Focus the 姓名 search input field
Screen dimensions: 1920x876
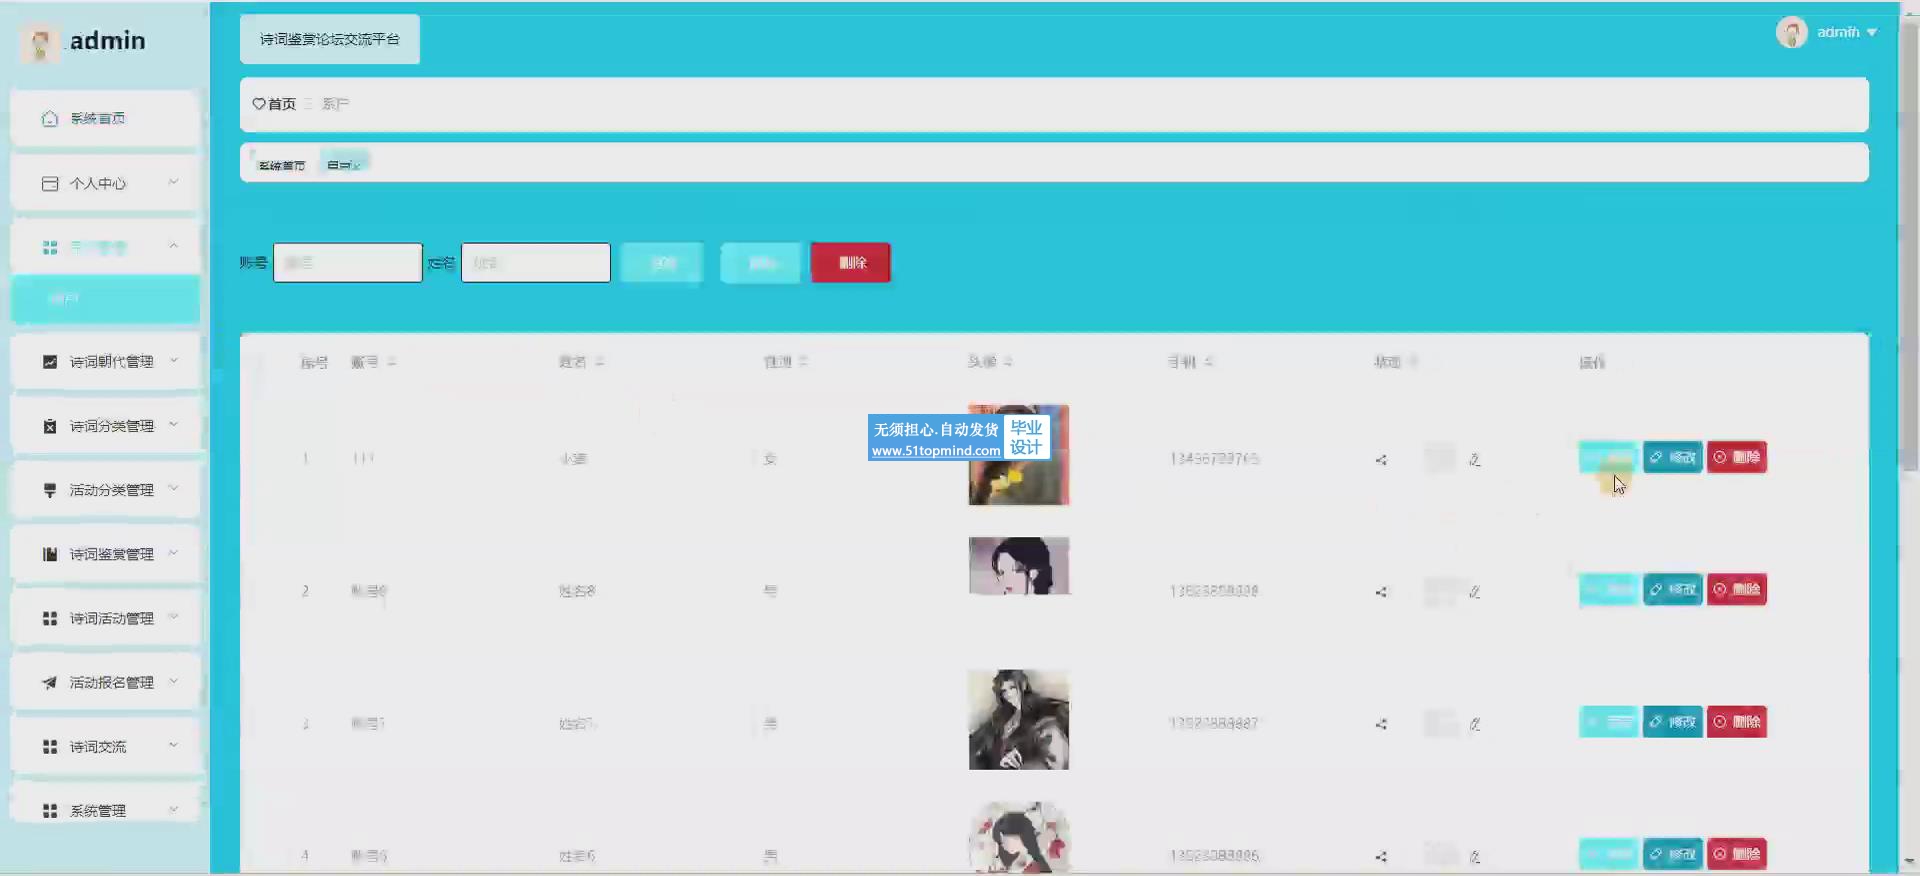[536, 263]
